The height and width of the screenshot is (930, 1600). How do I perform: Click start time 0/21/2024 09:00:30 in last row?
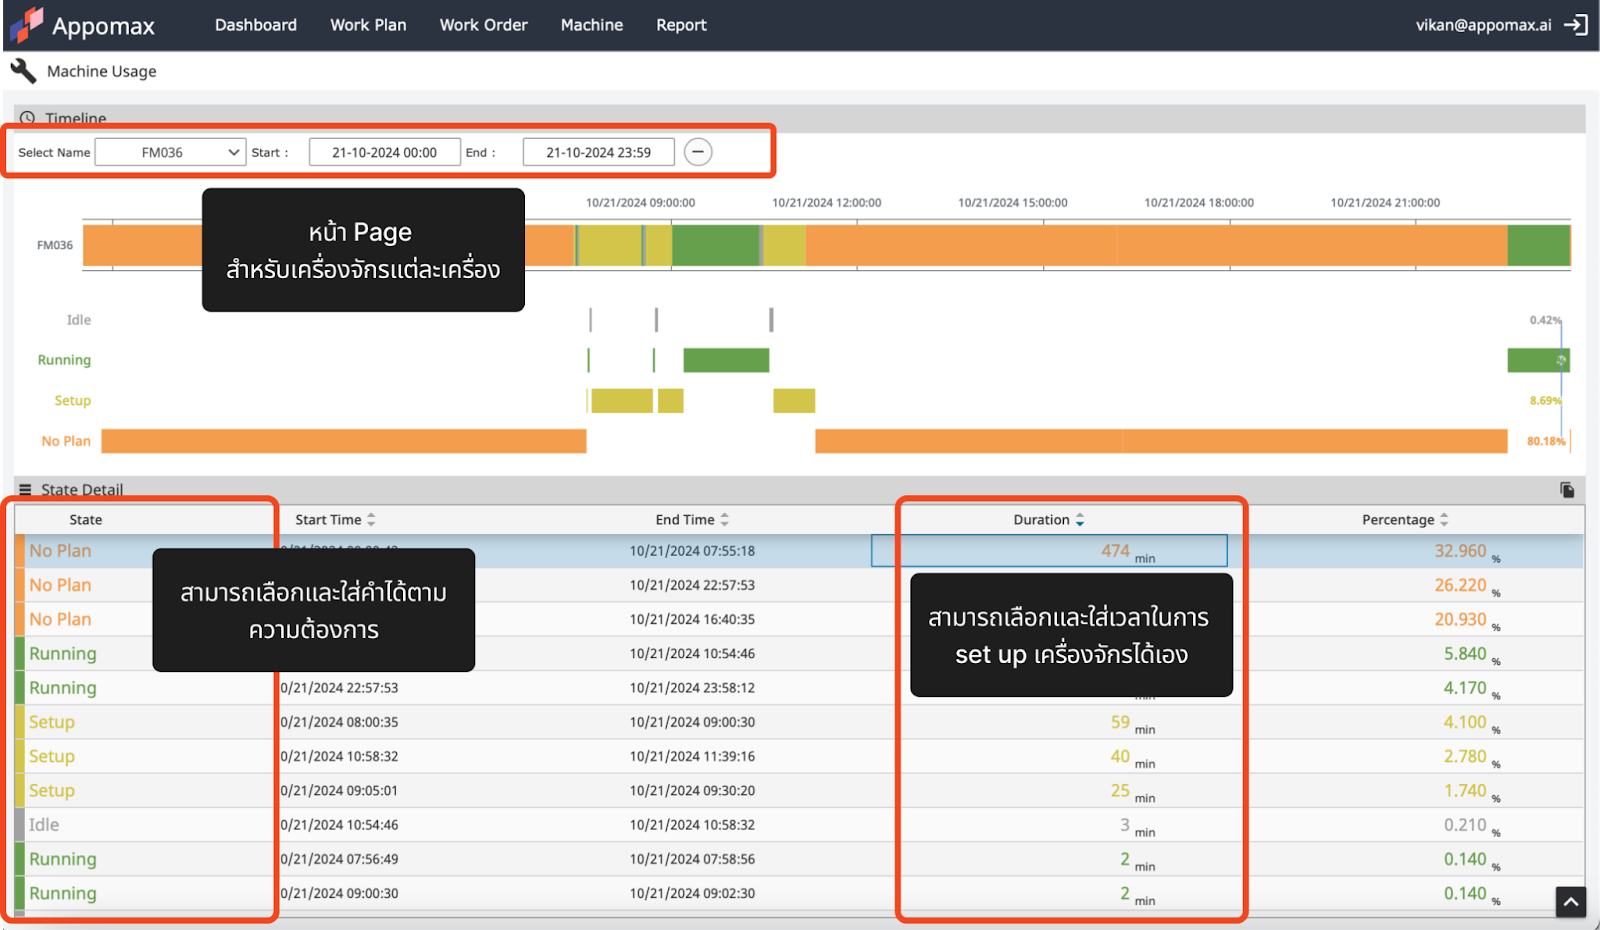coord(339,893)
